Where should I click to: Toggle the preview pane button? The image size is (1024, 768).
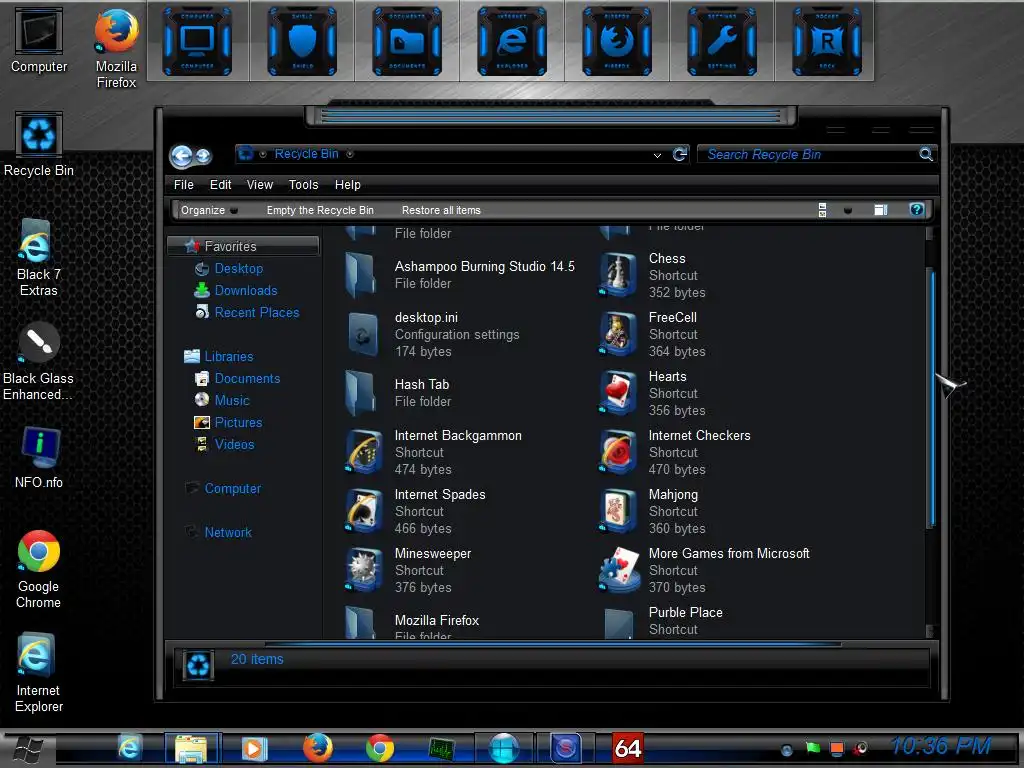(x=881, y=210)
